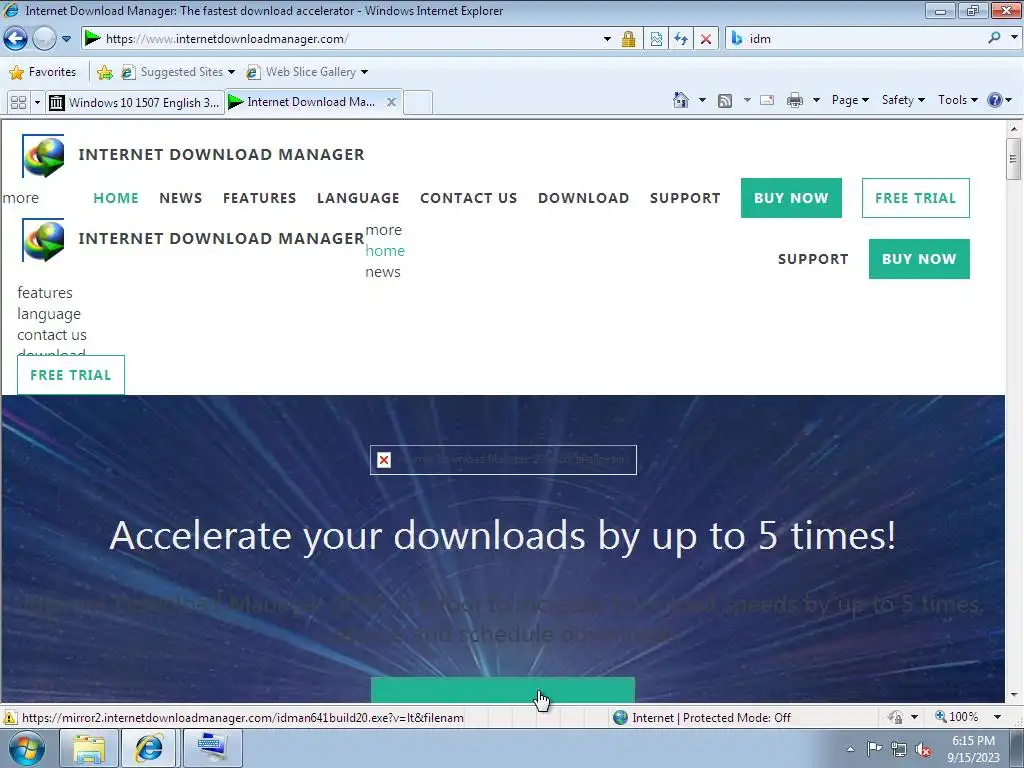Screen dimensions: 1024x768
Task: Click the Read Mail icon
Action: [767, 100]
